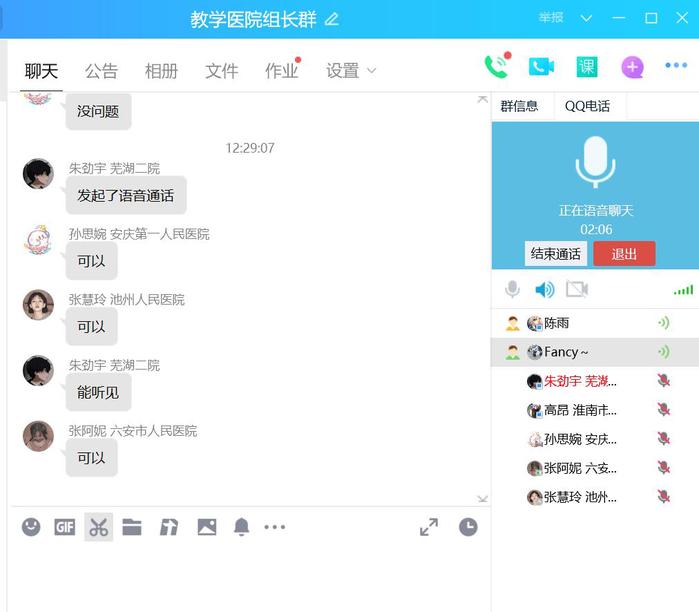Start a group video call
The image size is (699, 612).
click(x=541, y=67)
